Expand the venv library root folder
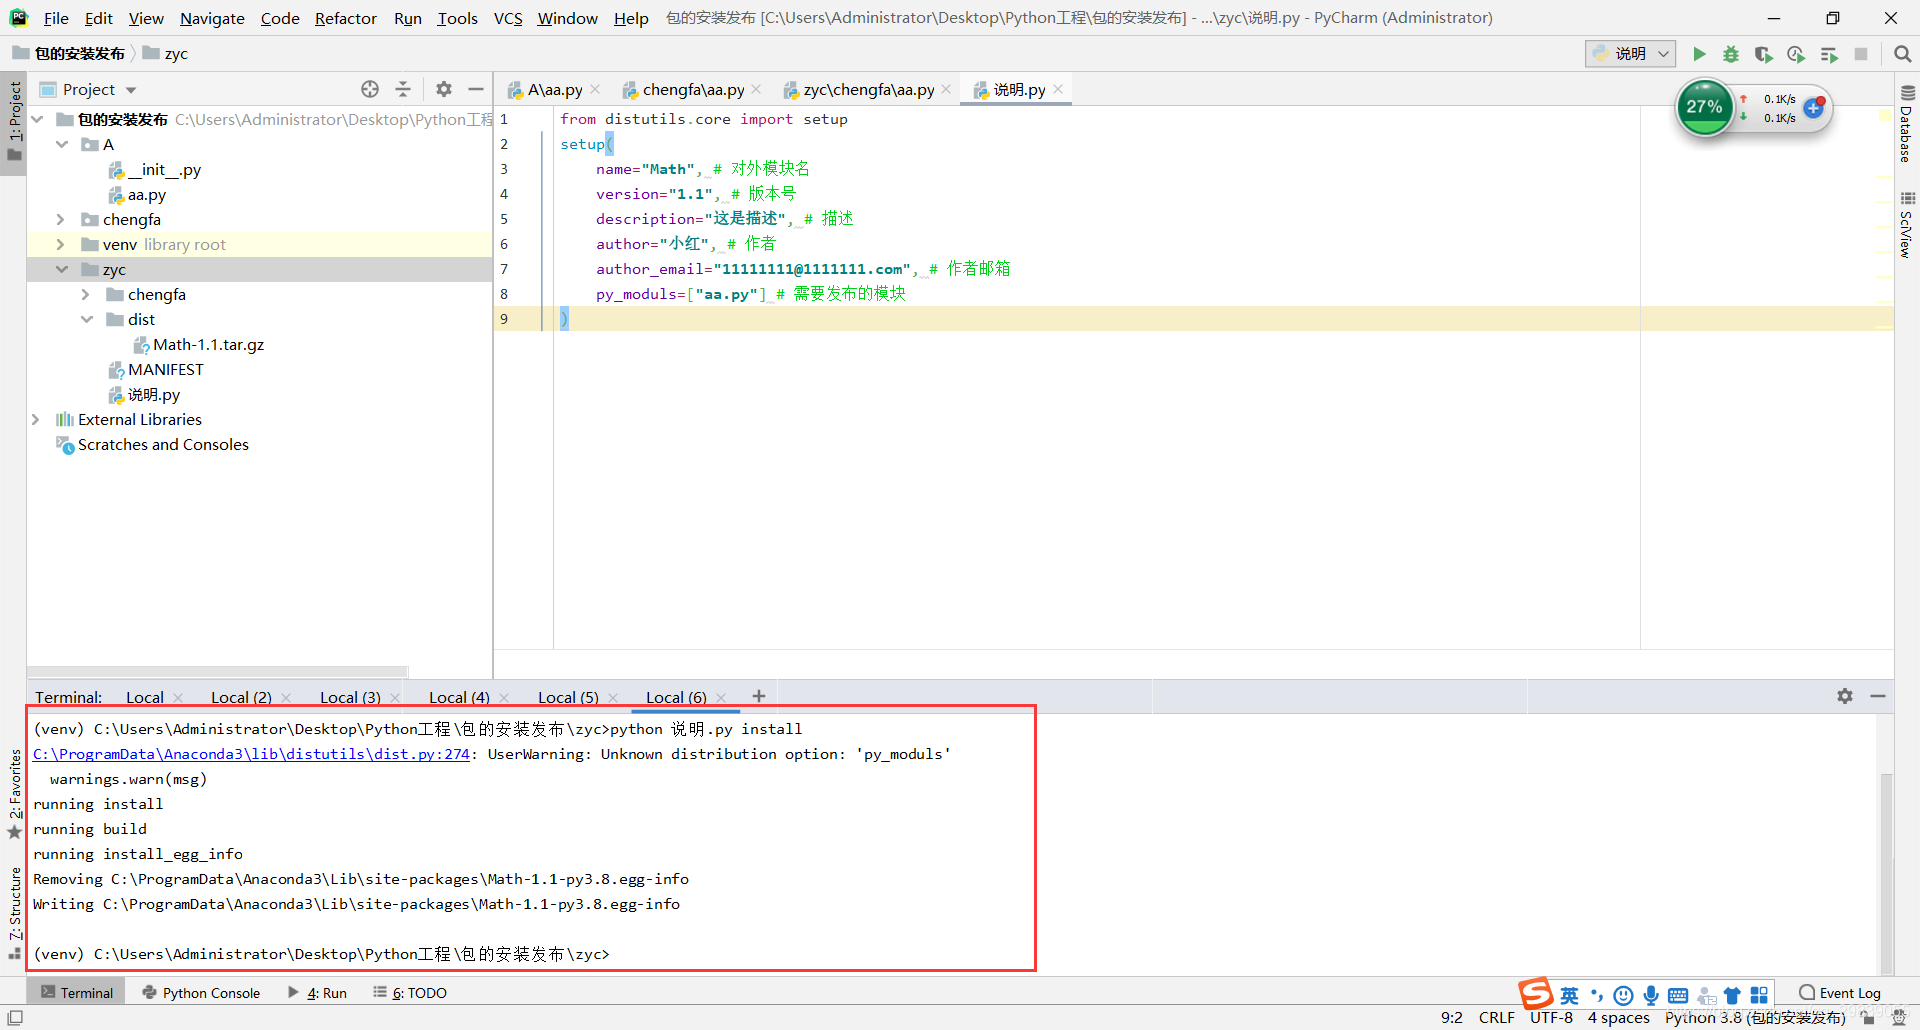Image resolution: width=1920 pixels, height=1030 pixels. tap(62, 244)
